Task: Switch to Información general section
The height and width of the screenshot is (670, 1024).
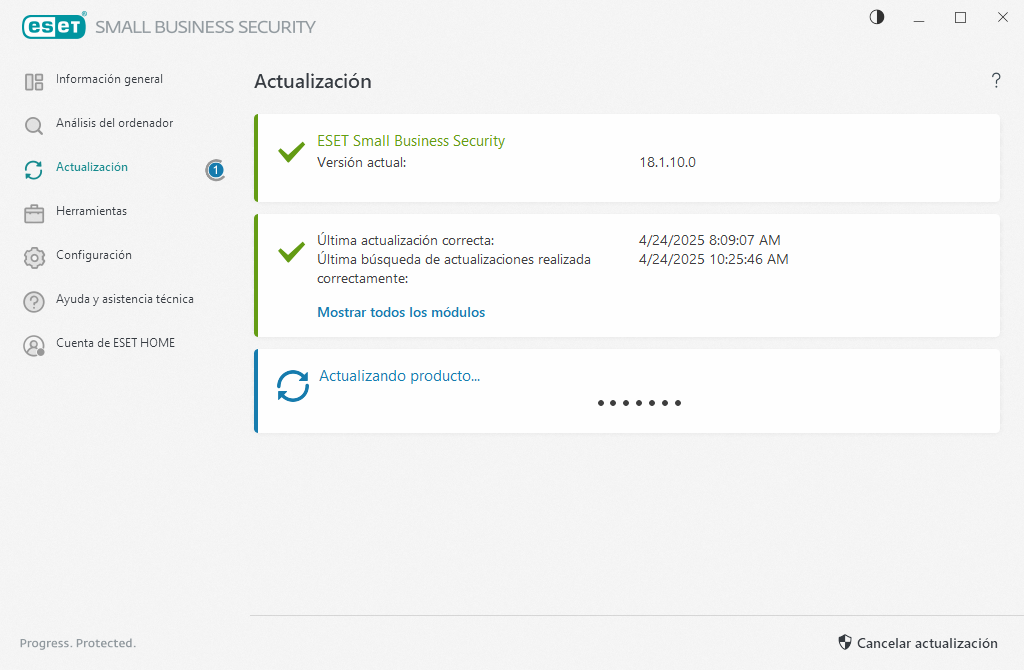Action: 110,80
